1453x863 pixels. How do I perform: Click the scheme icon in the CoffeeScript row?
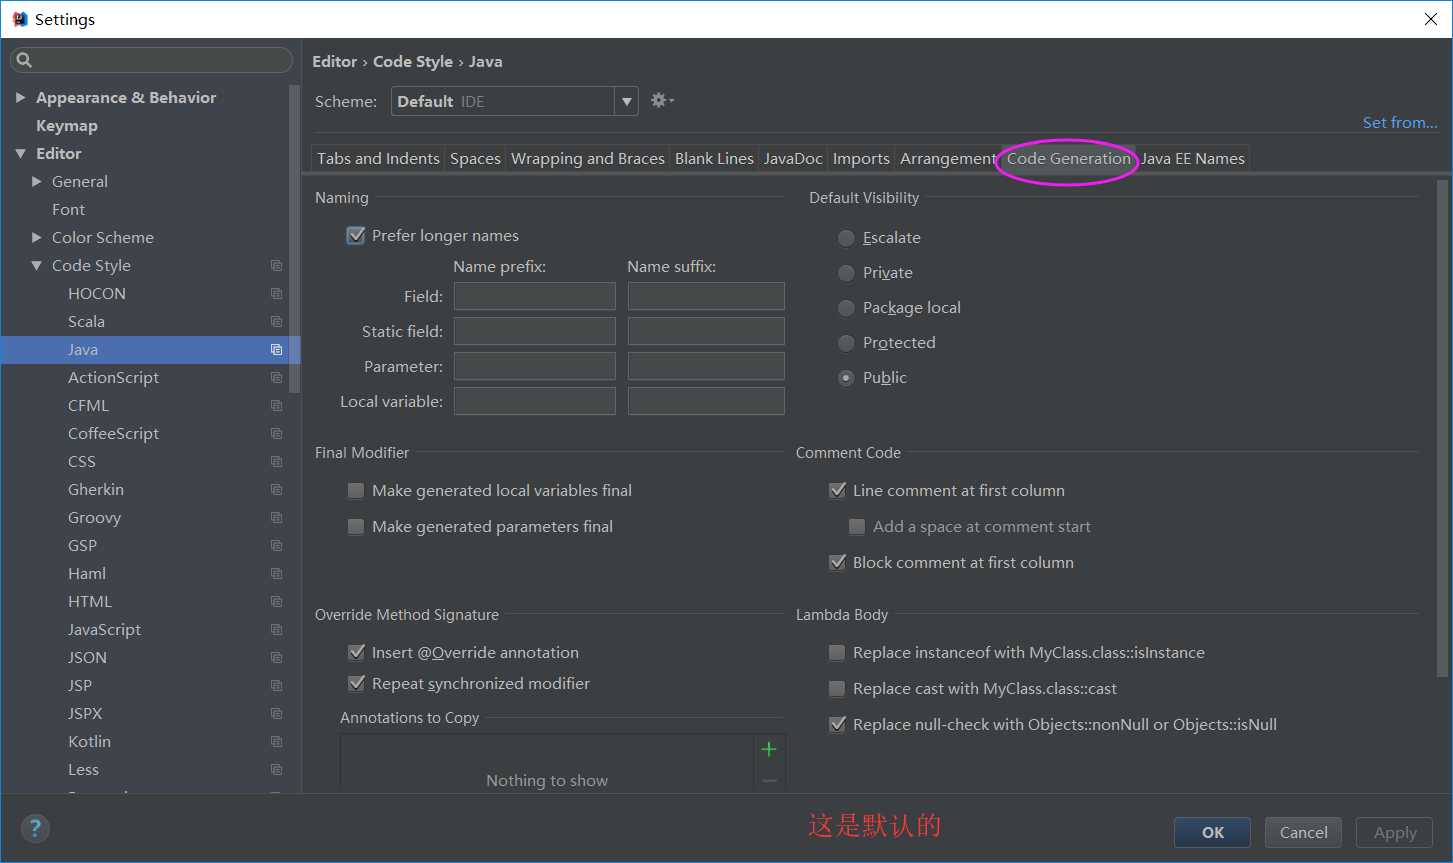277,433
